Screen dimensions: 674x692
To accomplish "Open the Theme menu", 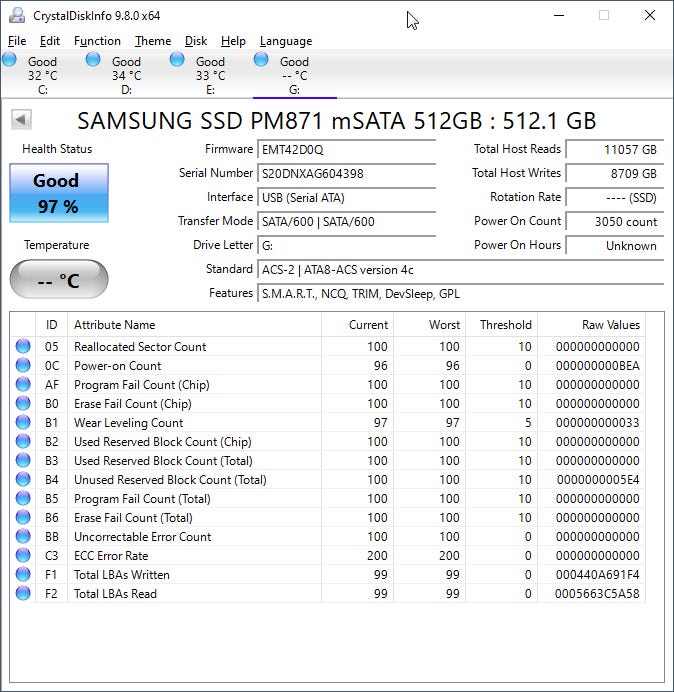I will (153, 41).
